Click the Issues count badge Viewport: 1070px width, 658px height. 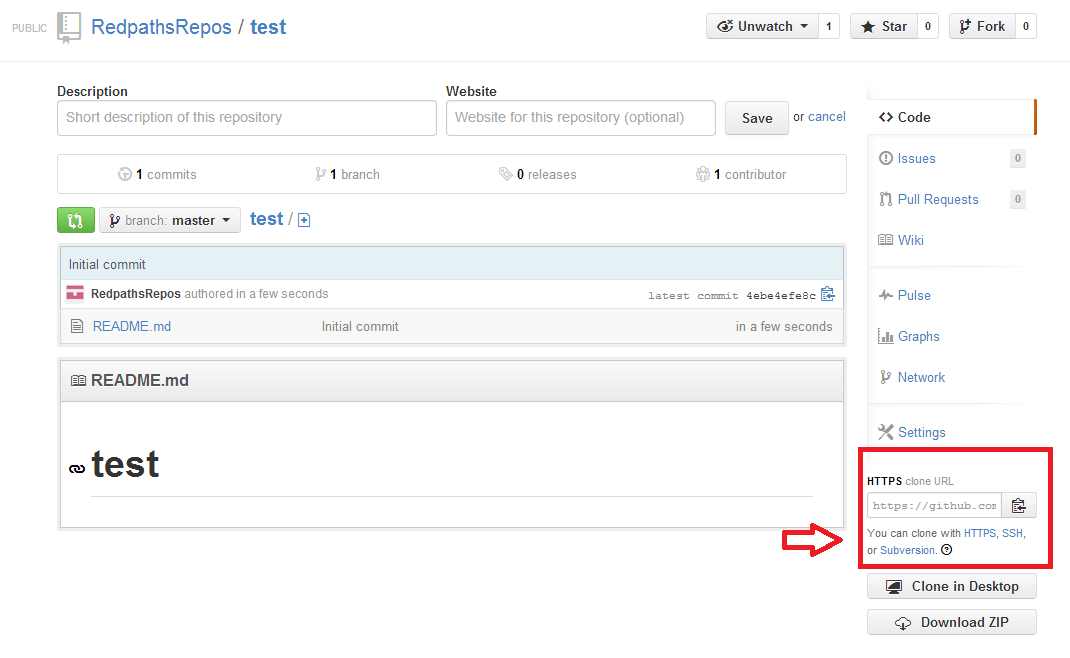[1017, 158]
